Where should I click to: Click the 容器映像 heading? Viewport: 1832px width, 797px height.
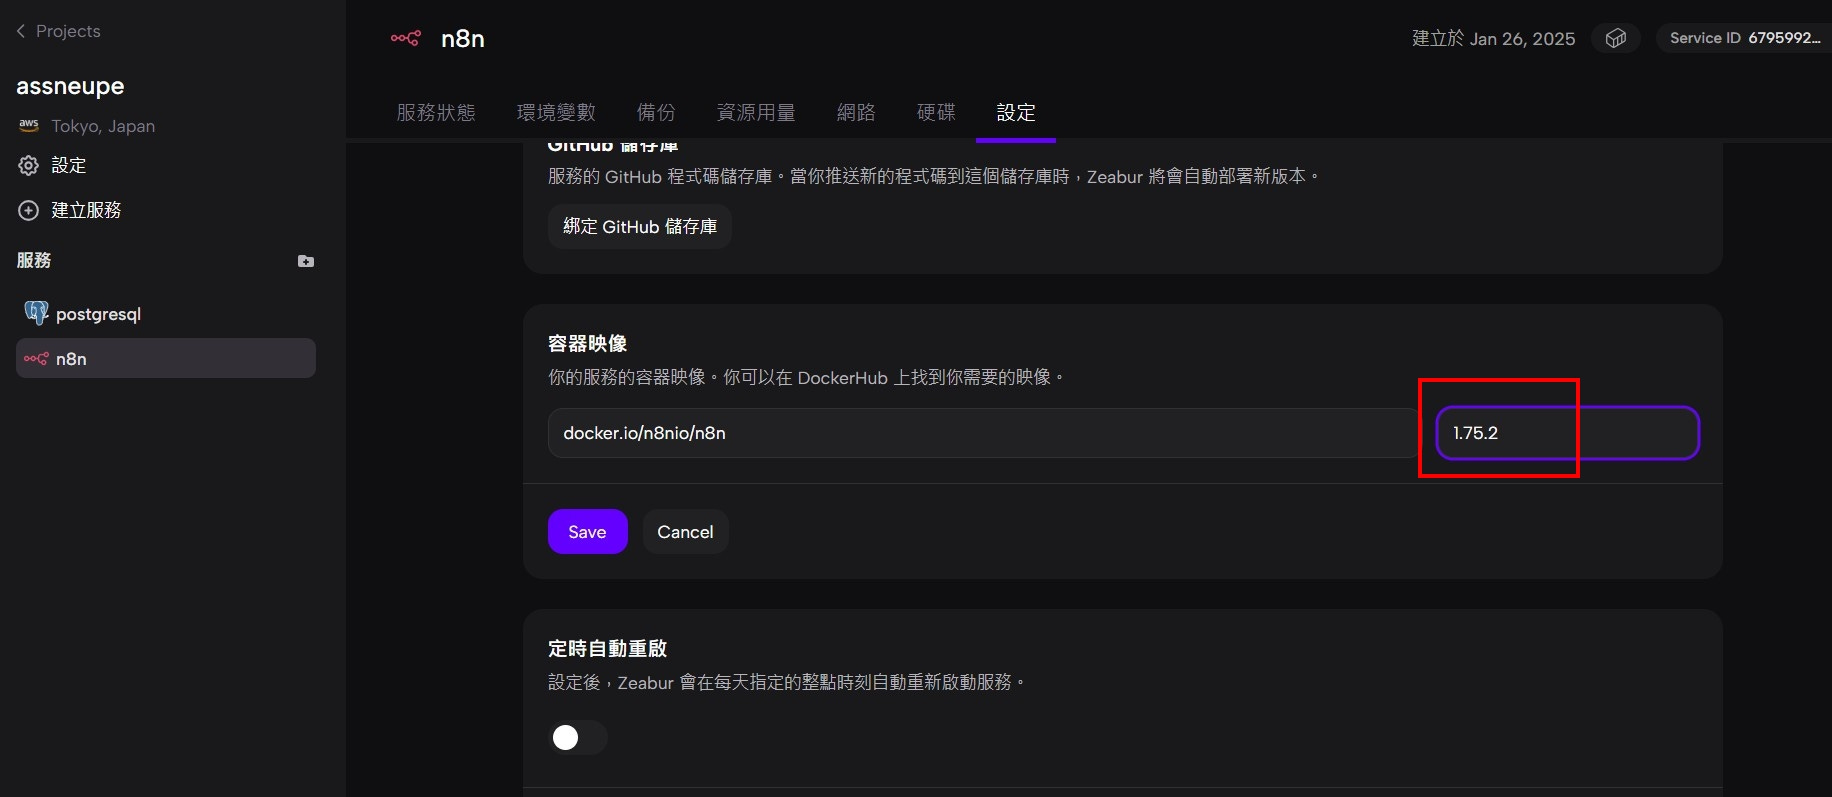(588, 343)
